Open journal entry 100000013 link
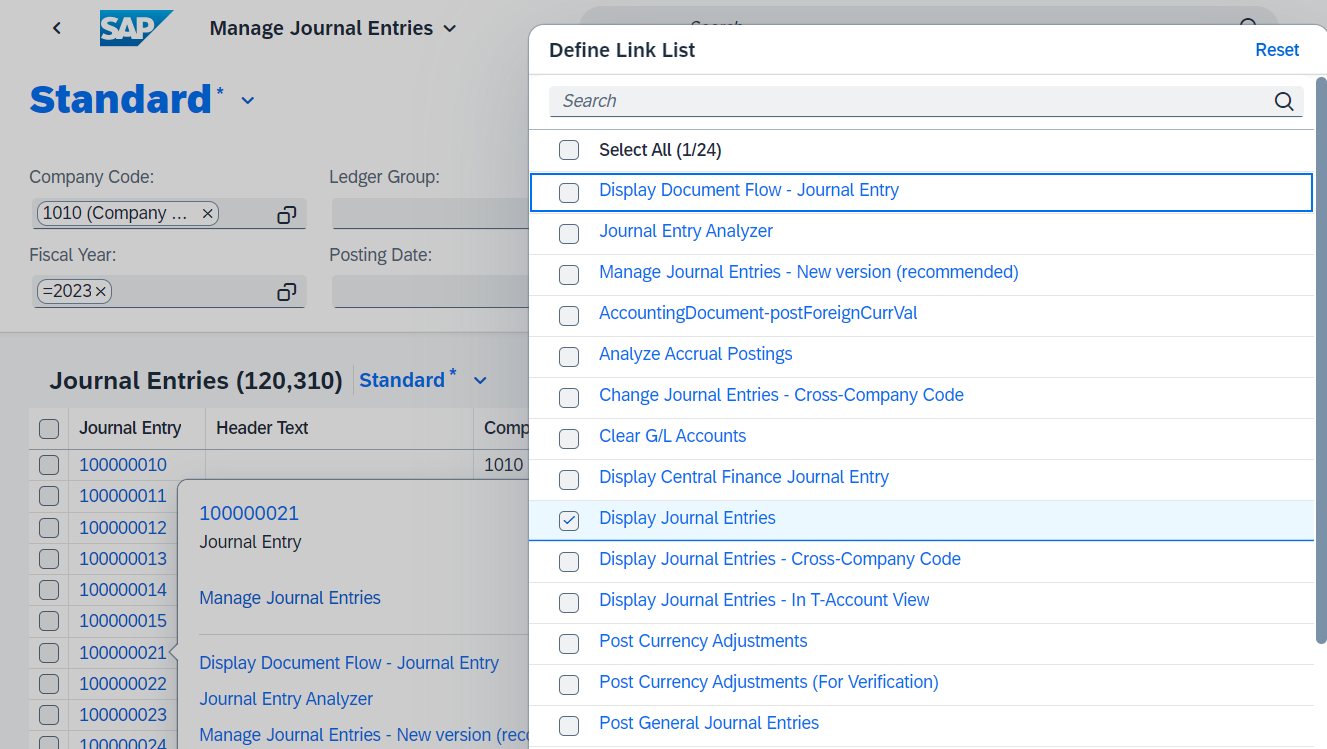The height and width of the screenshot is (749, 1327). tap(123, 559)
